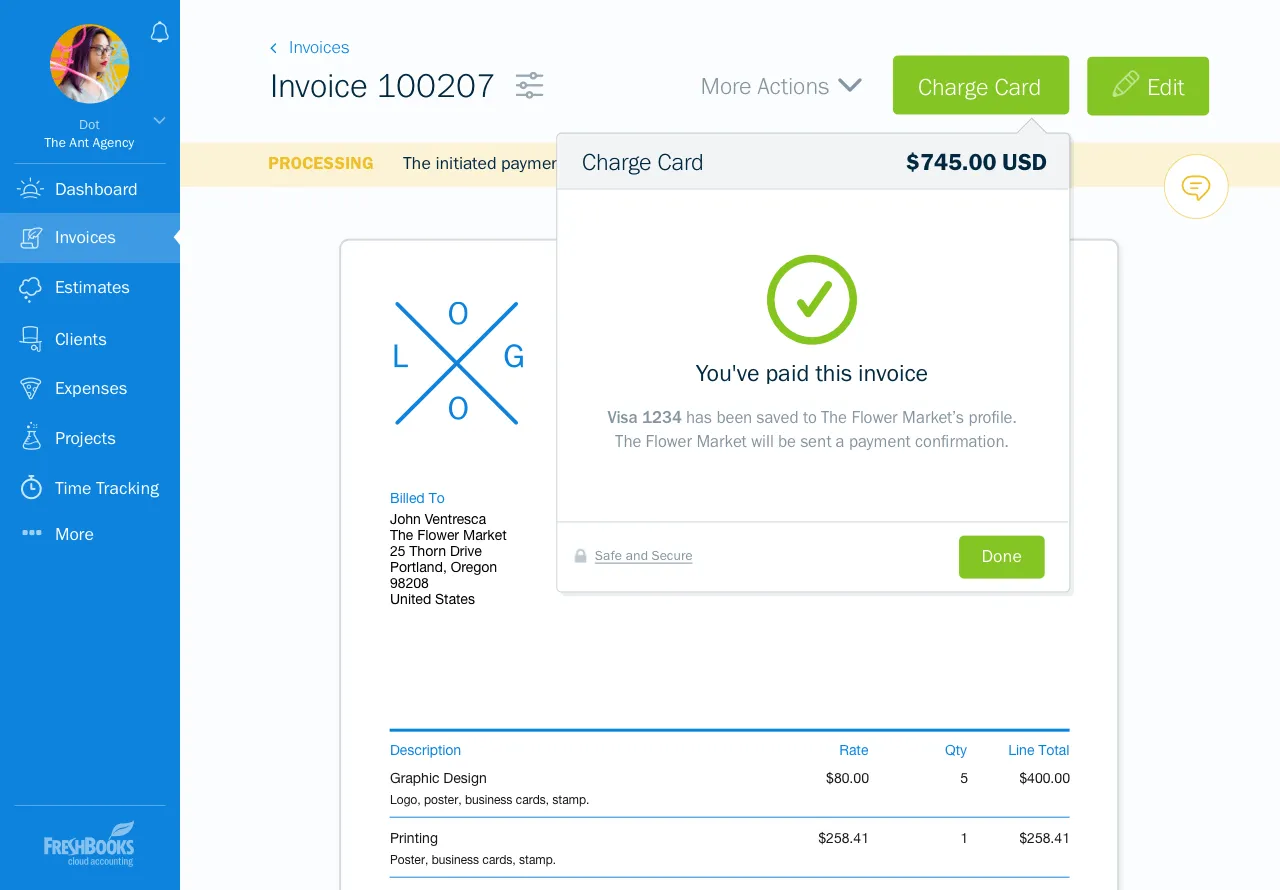Click the chat bubble help icon
1280x890 pixels.
(x=1196, y=187)
